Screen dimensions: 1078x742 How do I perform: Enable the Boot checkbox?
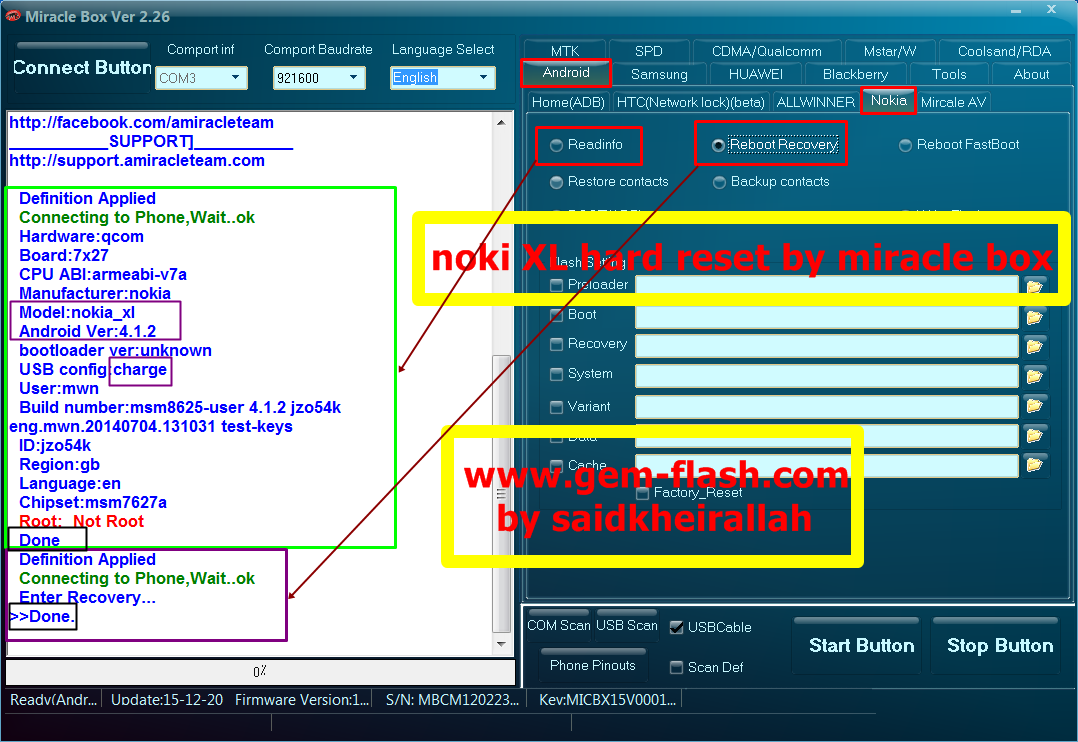click(557, 315)
